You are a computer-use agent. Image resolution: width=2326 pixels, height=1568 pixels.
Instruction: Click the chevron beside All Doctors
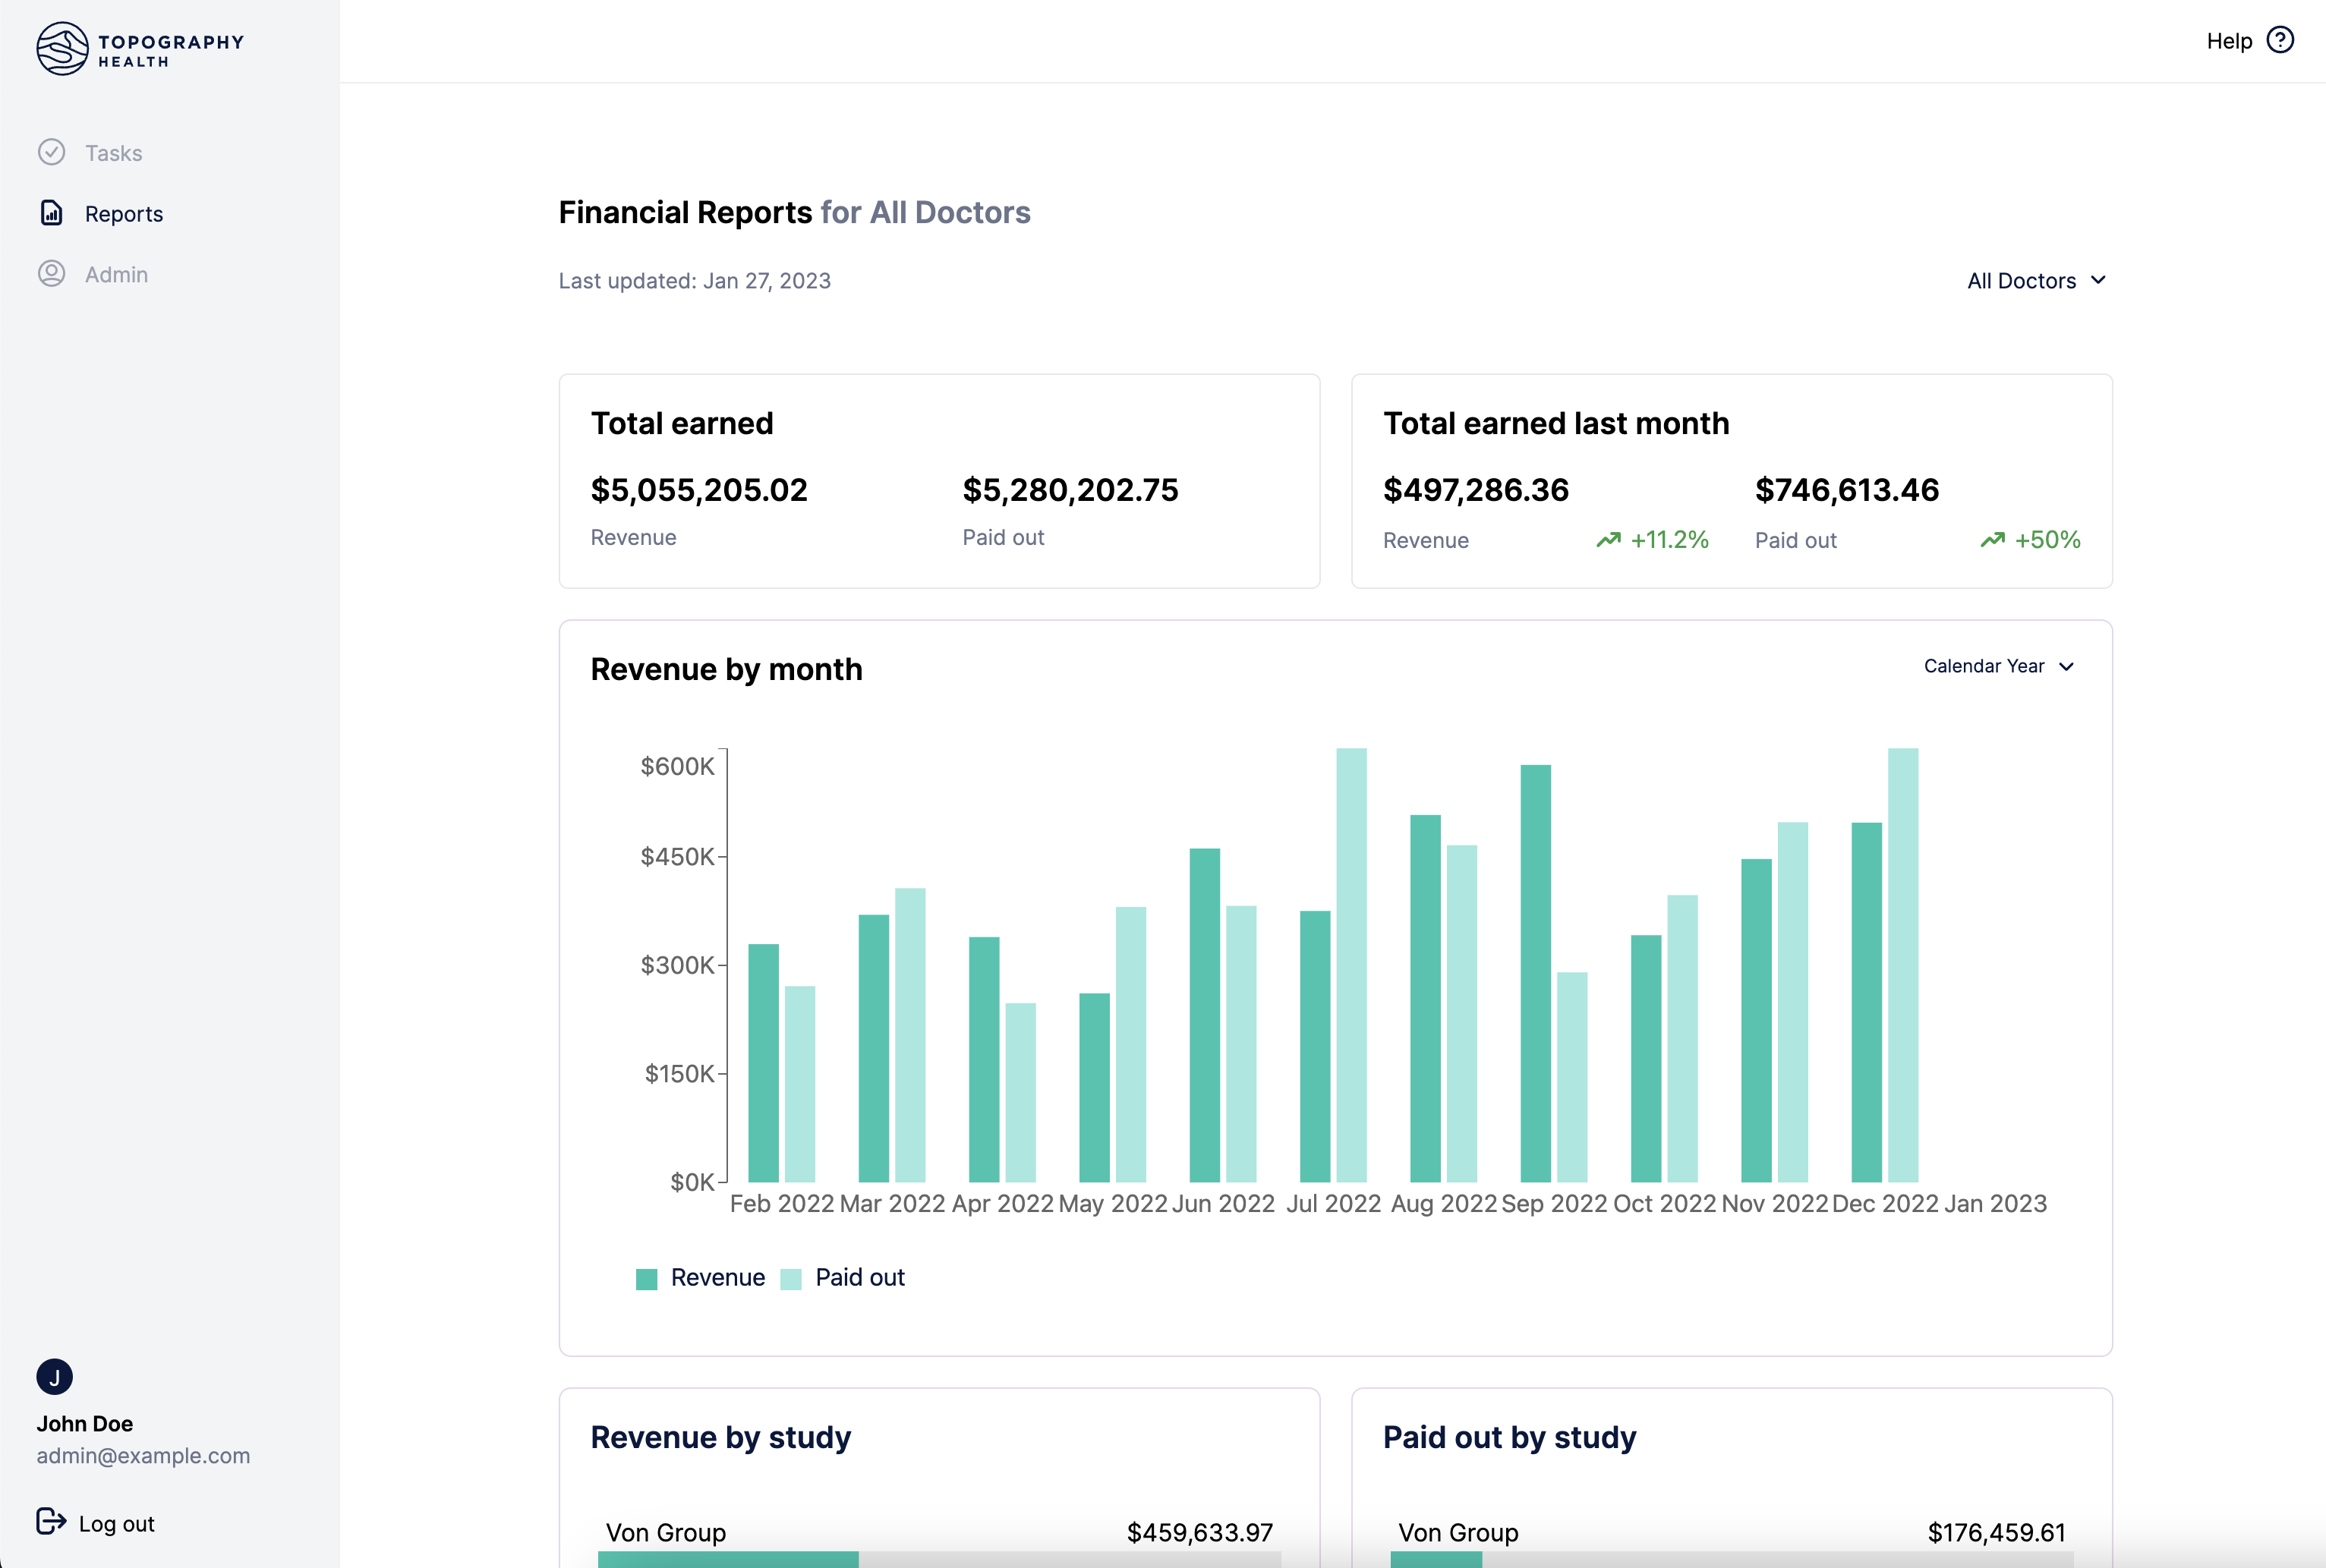tap(2098, 280)
